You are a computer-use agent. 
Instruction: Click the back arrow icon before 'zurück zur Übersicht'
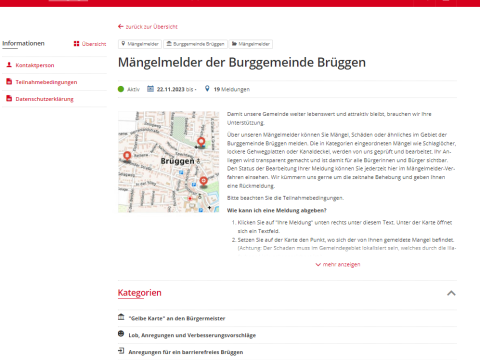coord(121,26)
